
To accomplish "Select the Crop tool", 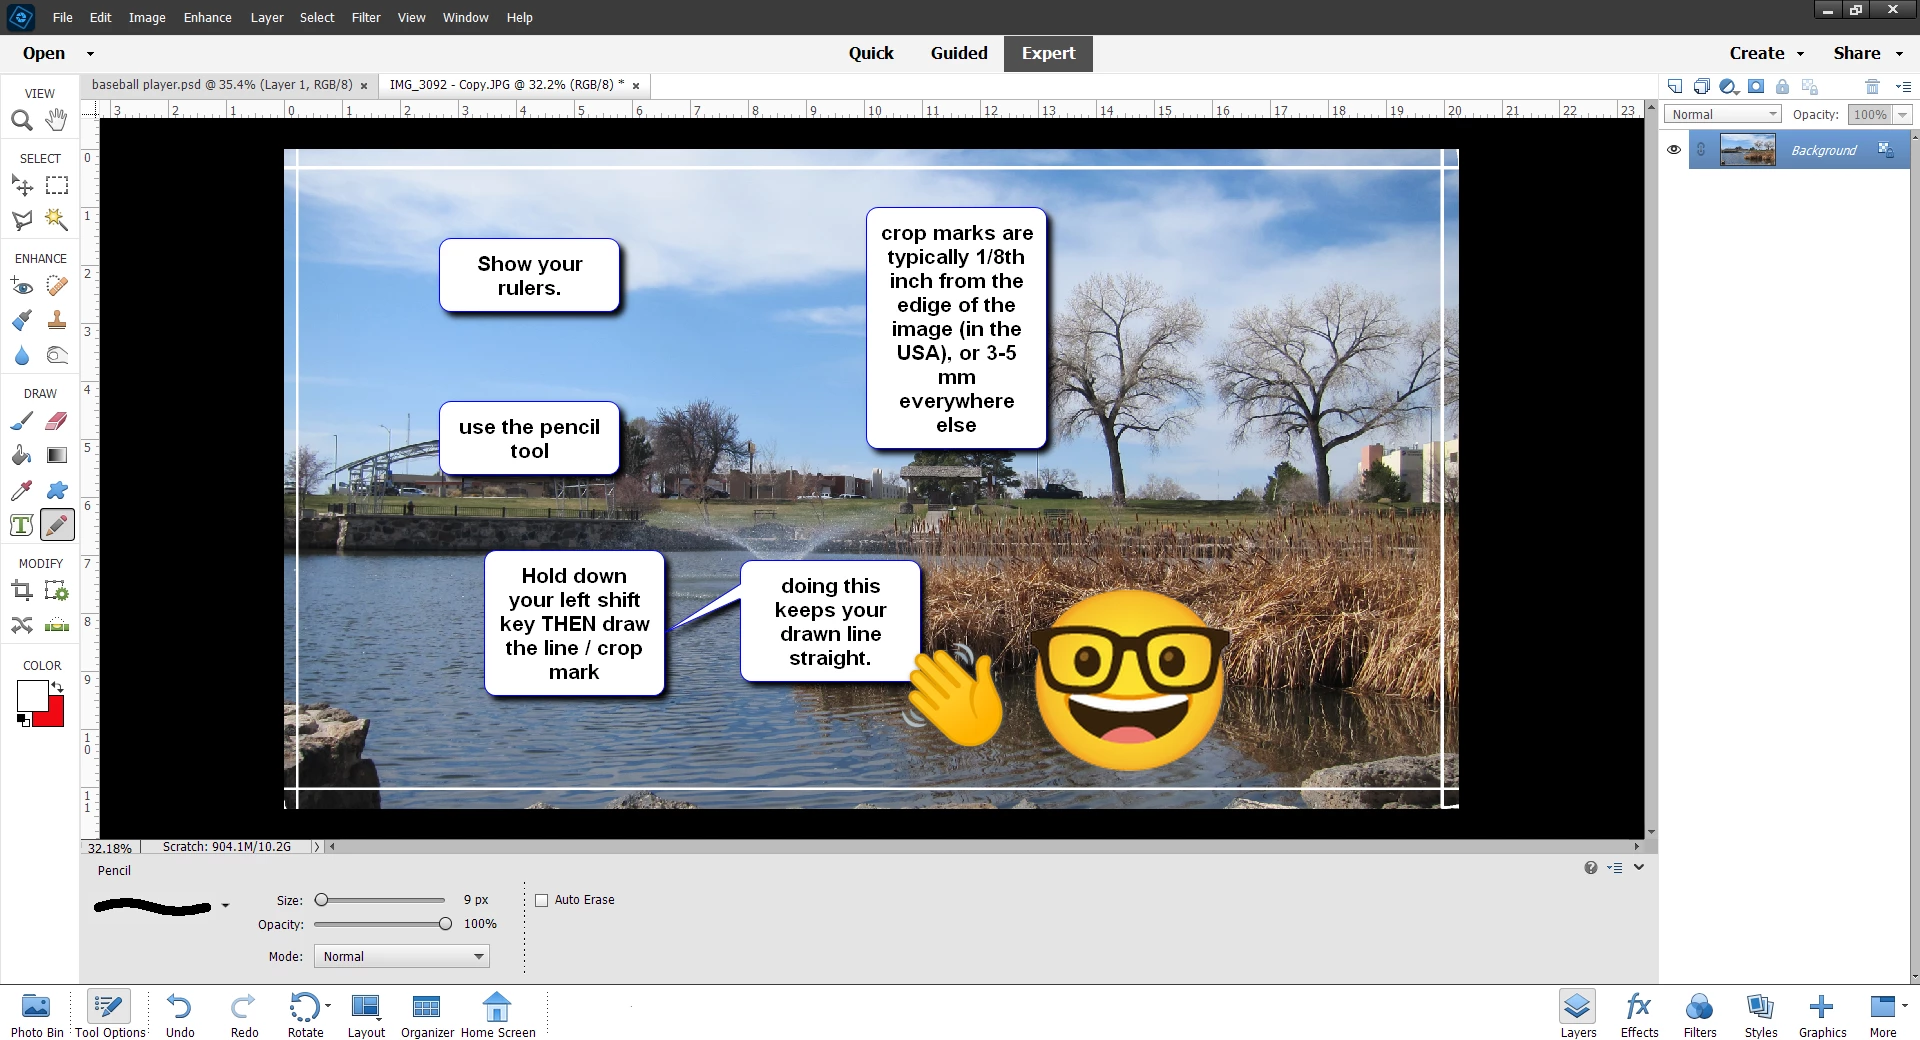I will [22, 591].
